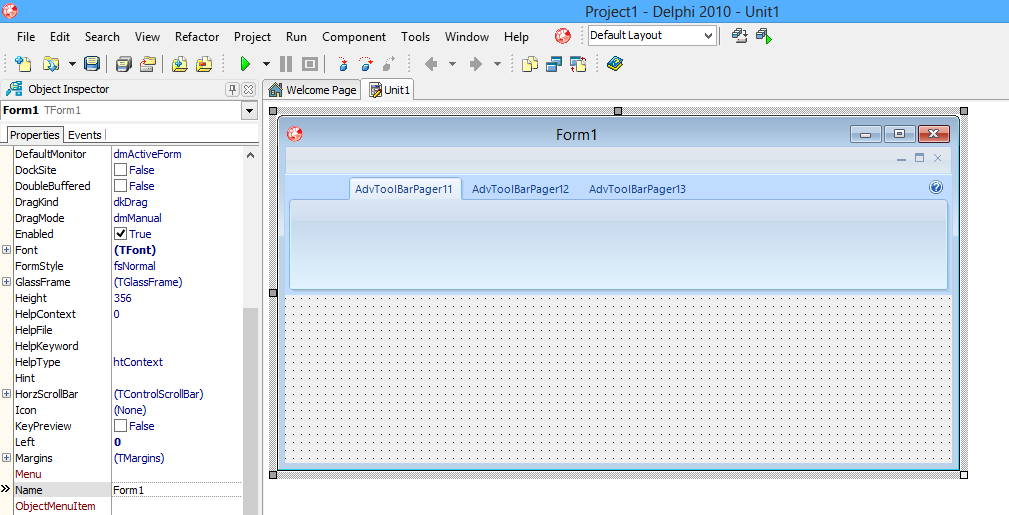Select the AdvToolBarPager11 tab
The width and height of the screenshot is (1009, 515).
coord(404,189)
